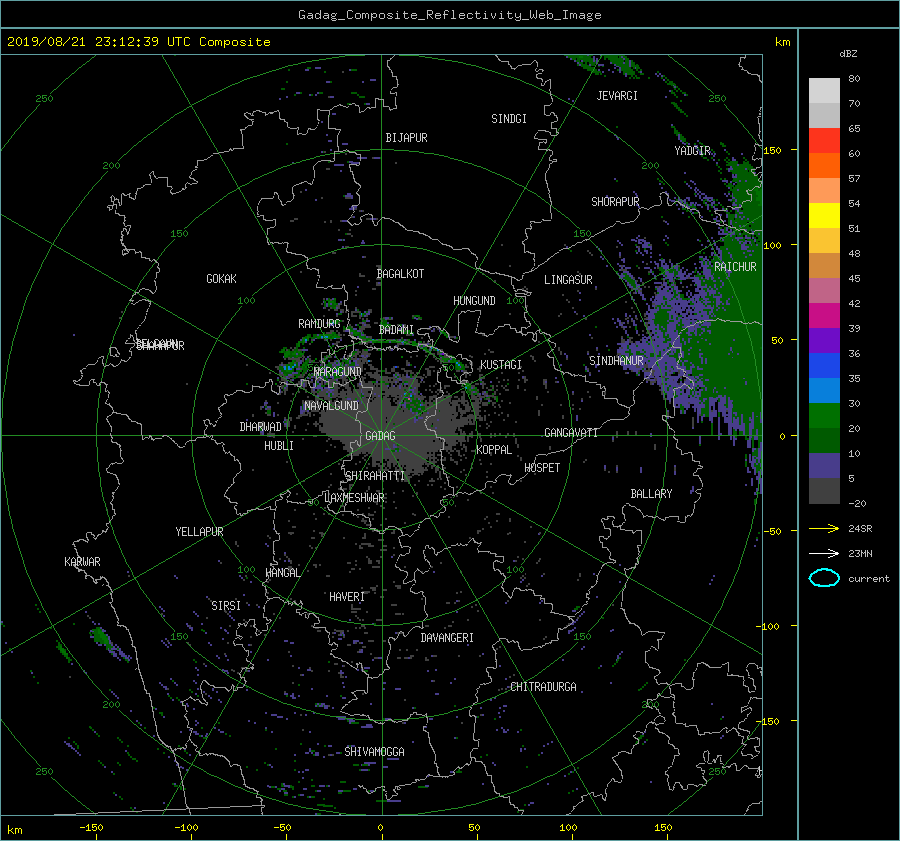This screenshot has height=841, width=900.
Task: Click the white 23MN arrow legend icon
Action: tap(824, 553)
